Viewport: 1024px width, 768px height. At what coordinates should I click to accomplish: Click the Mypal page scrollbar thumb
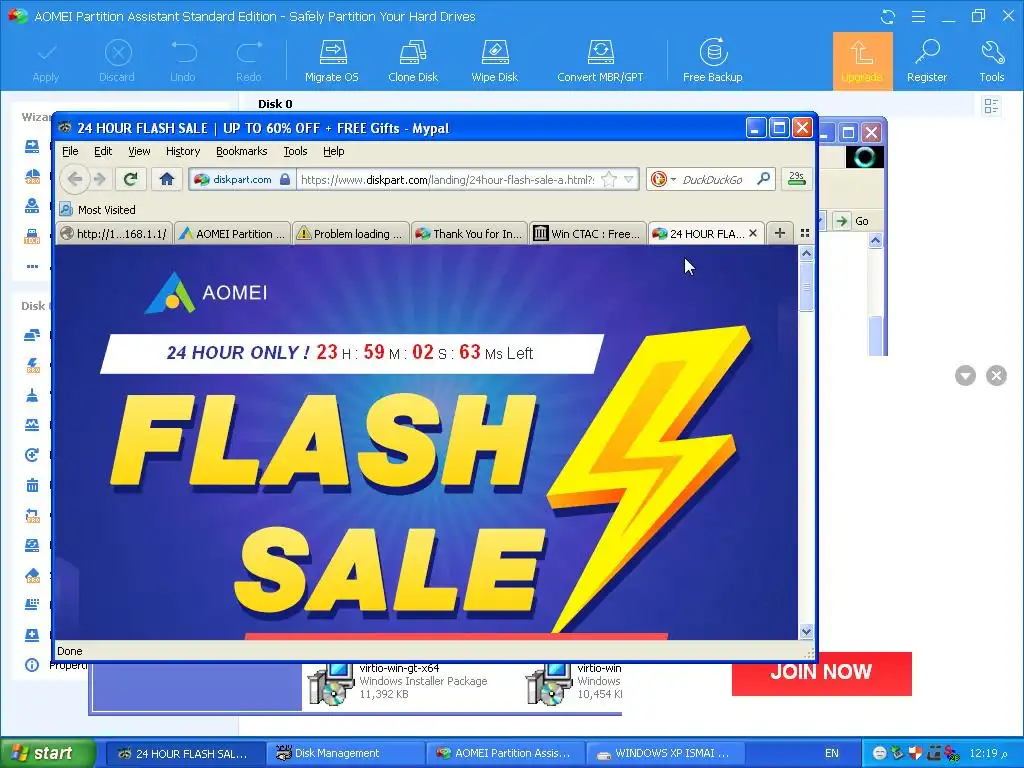(x=807, y=286)
